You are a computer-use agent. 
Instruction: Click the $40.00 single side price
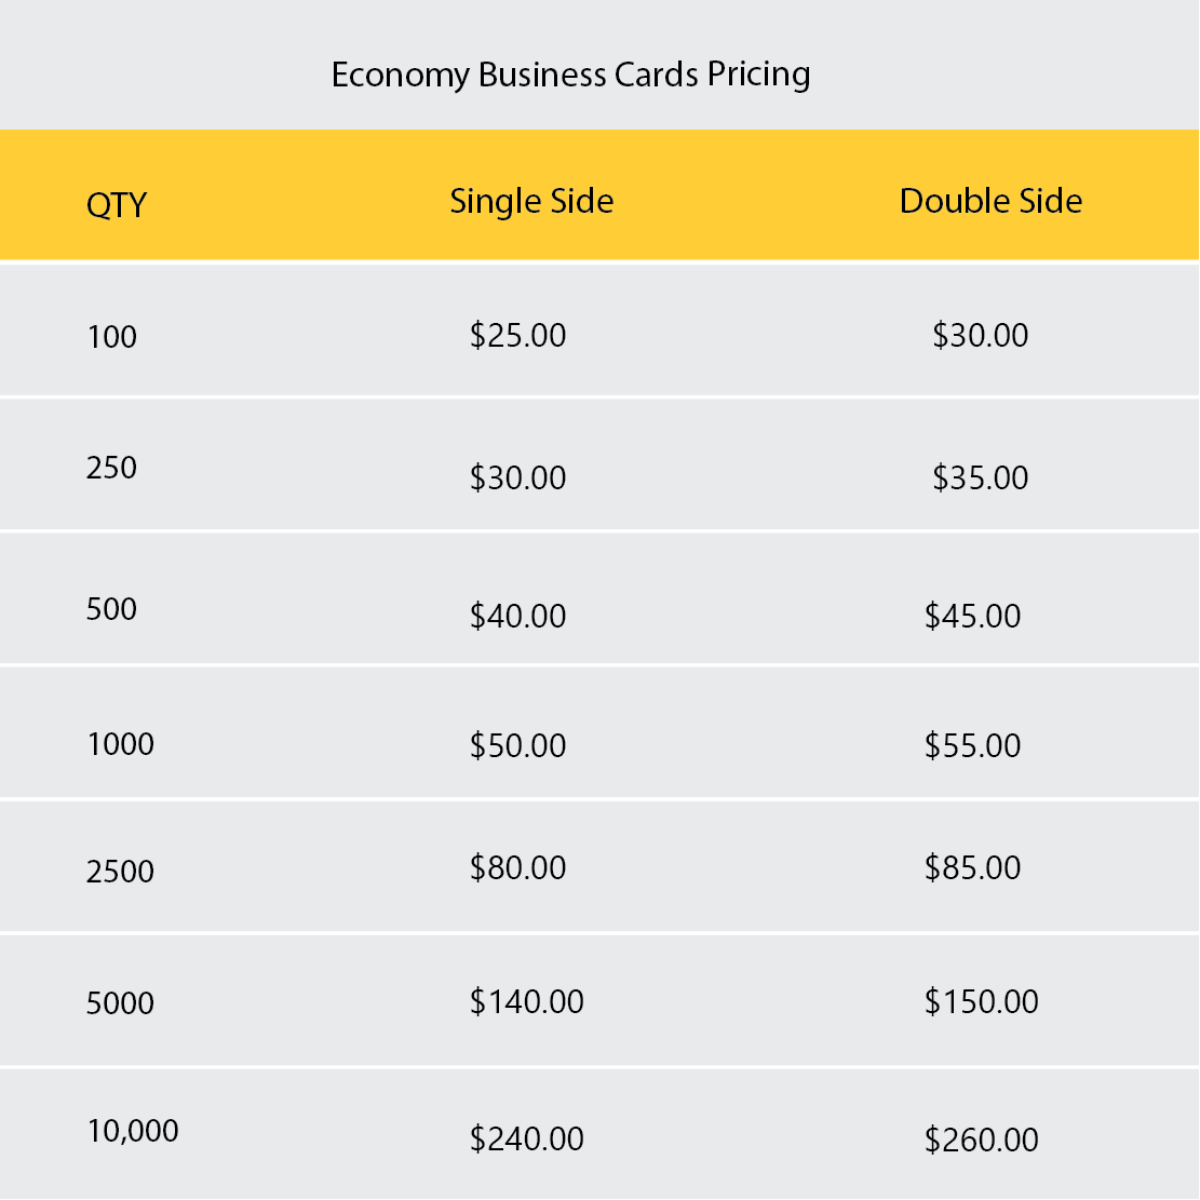pos(518,615)
